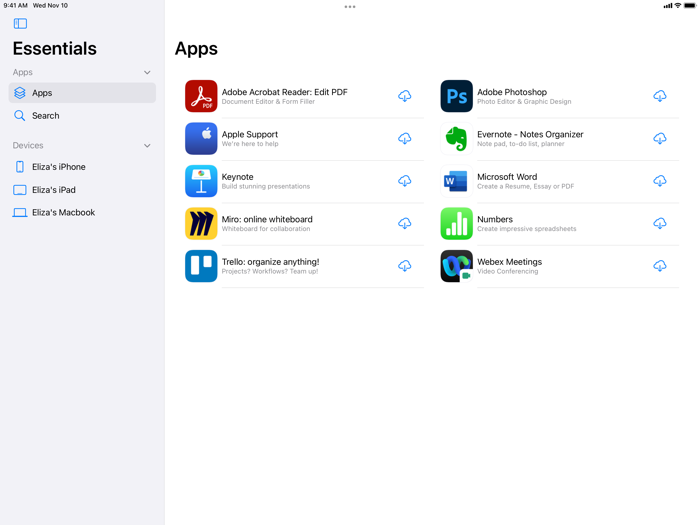This screenshot has height=525, width=700.
Task: Open the Miro whiteboard app icon
Action: pyautogui.click(x=201, y=223)
